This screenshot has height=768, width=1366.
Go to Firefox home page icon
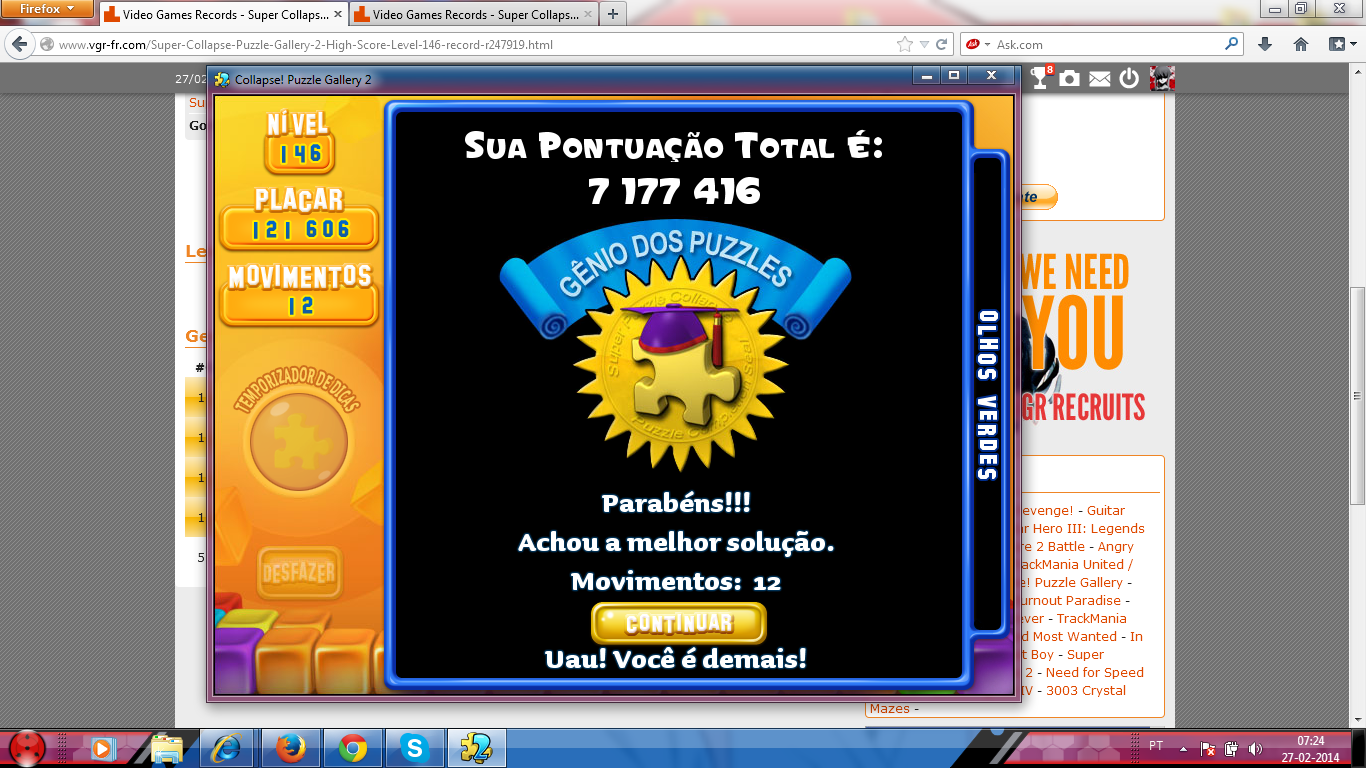point(1301,44)
